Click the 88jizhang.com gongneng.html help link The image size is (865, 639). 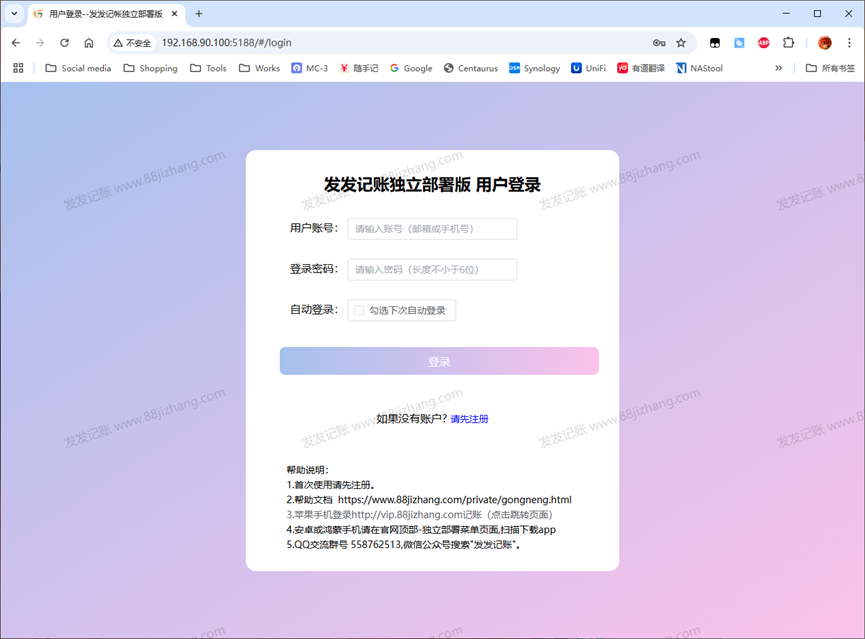(455, 499)
